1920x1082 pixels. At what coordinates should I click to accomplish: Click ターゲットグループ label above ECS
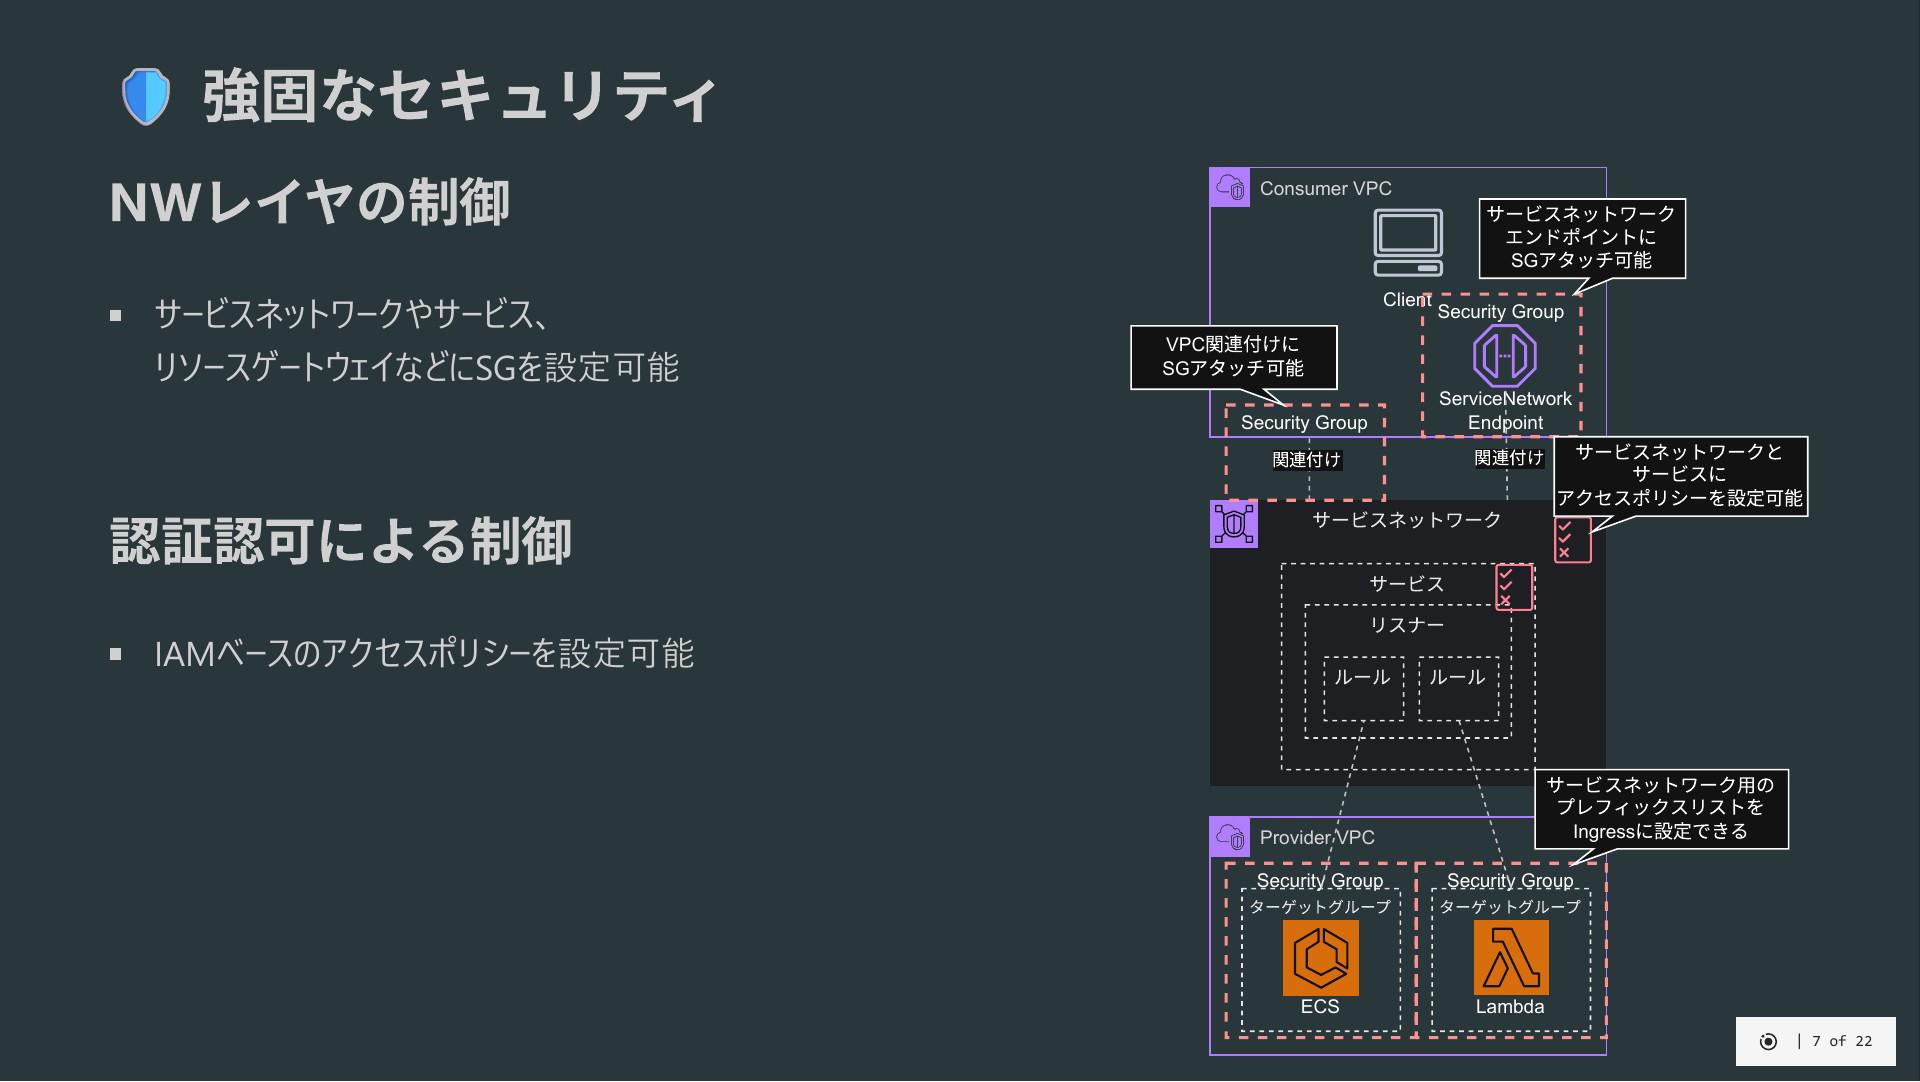(x=1320, y=907)
